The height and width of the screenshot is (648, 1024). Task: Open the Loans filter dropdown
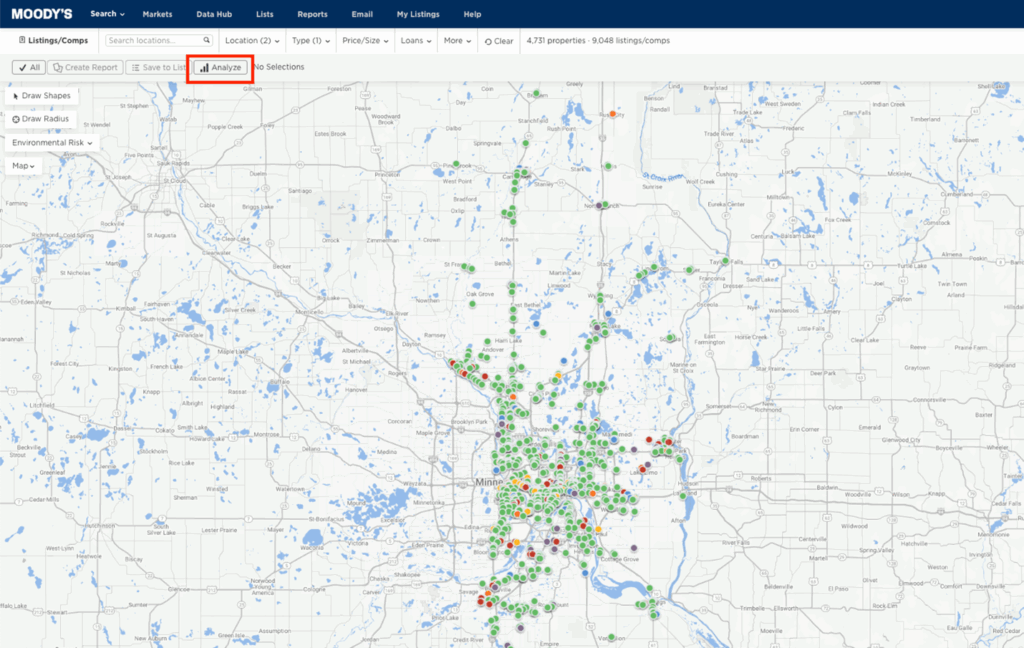tap(416, 41)
